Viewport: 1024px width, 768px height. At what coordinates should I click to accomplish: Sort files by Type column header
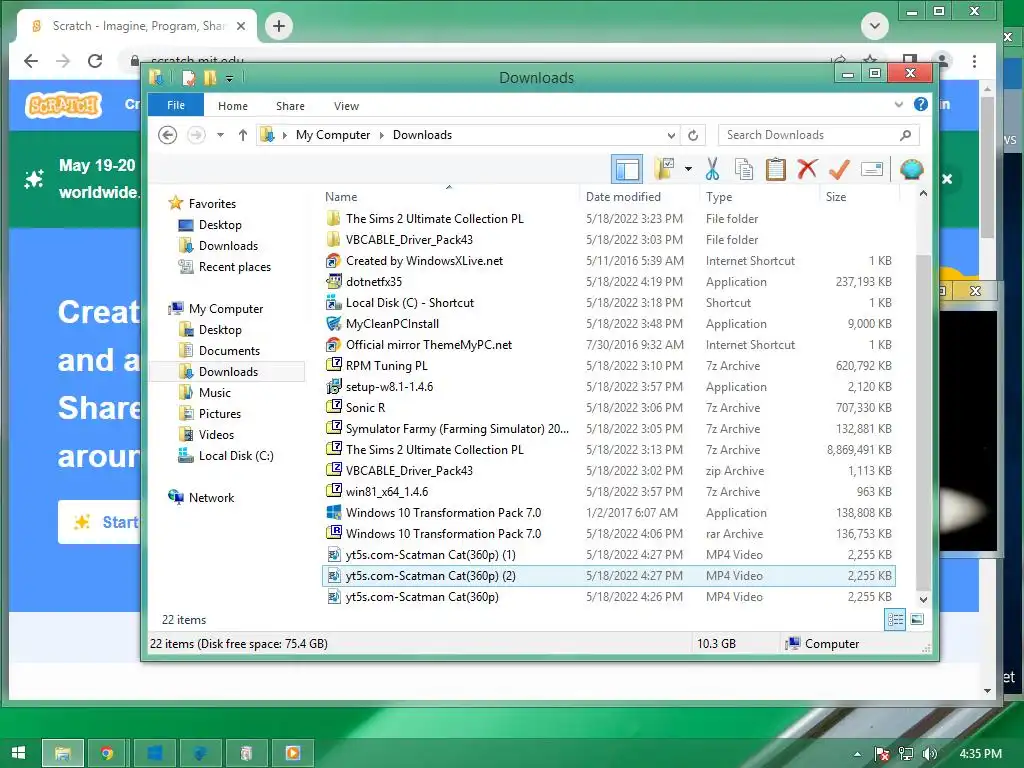point(719,197)
